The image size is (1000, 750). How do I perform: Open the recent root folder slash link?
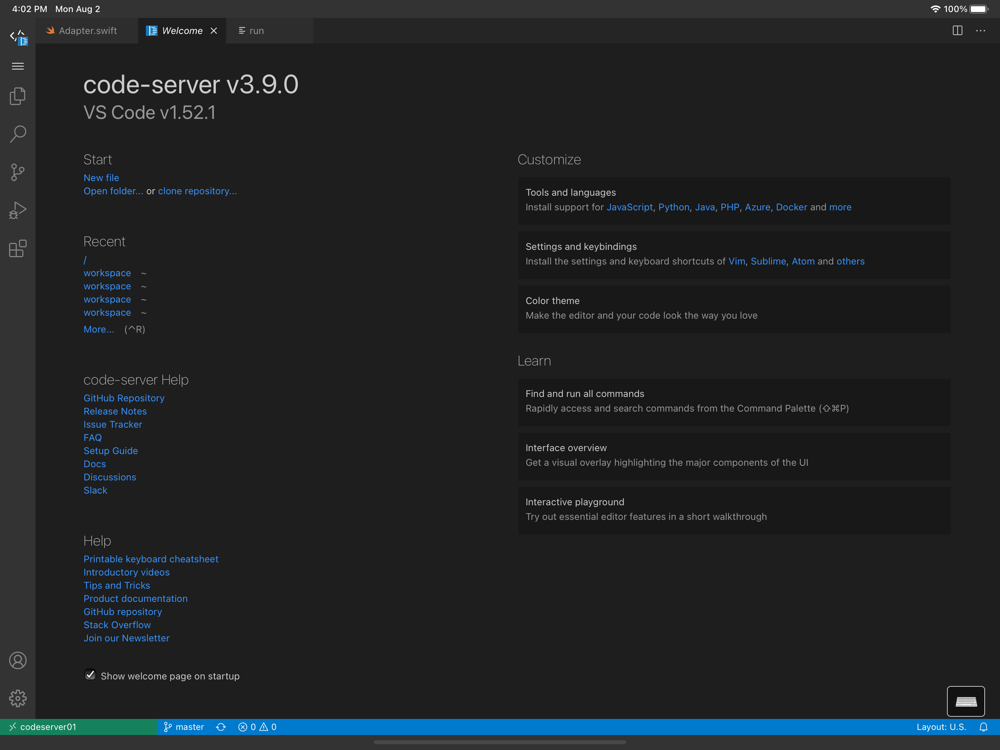coord(85,260)
